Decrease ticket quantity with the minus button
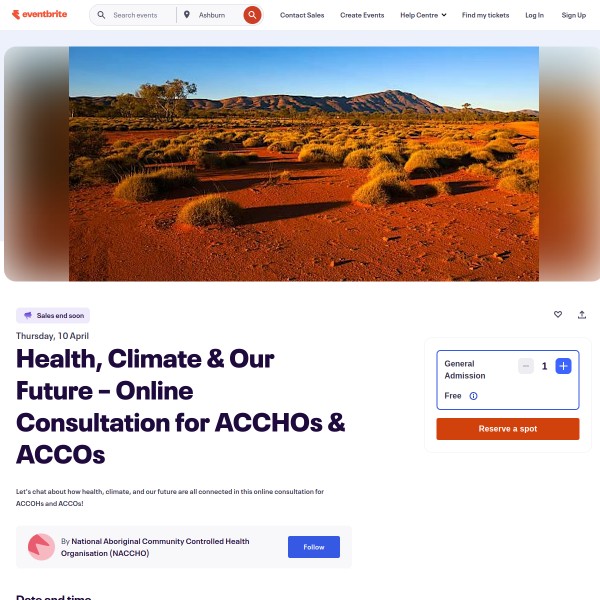This screenshot has width=600, height=600. pos(526,366)
